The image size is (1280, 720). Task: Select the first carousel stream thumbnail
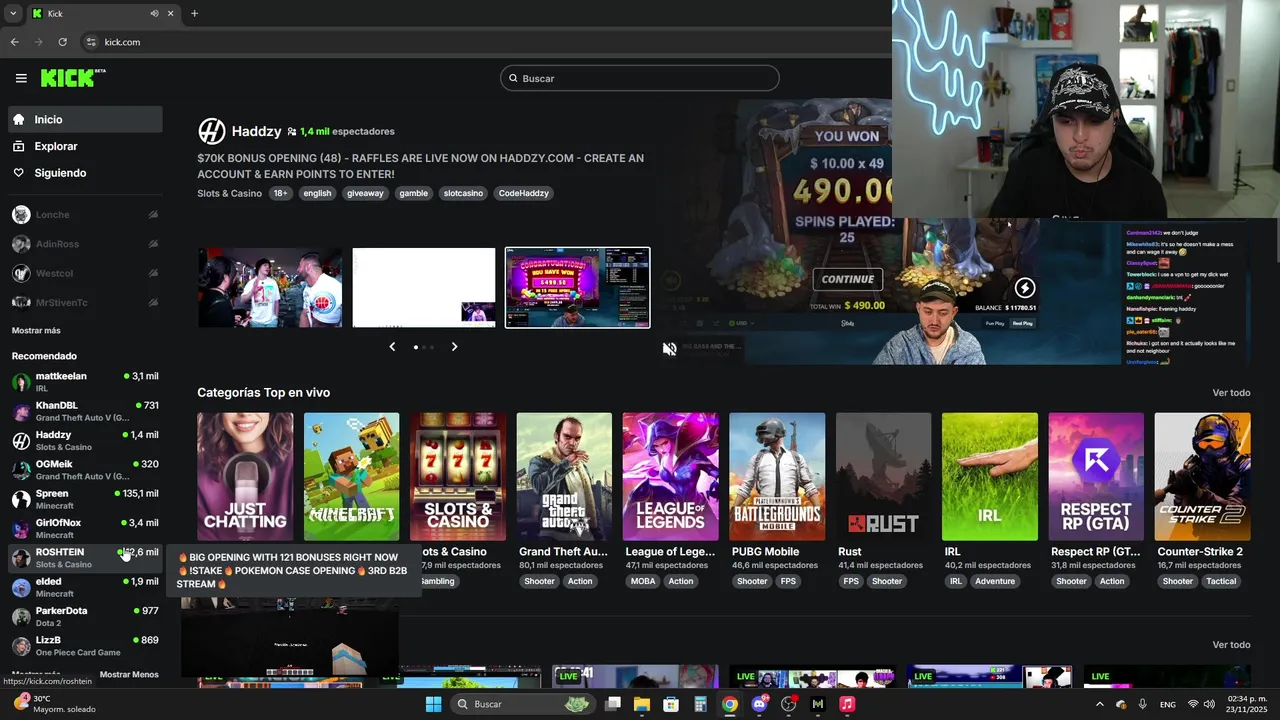270,288
